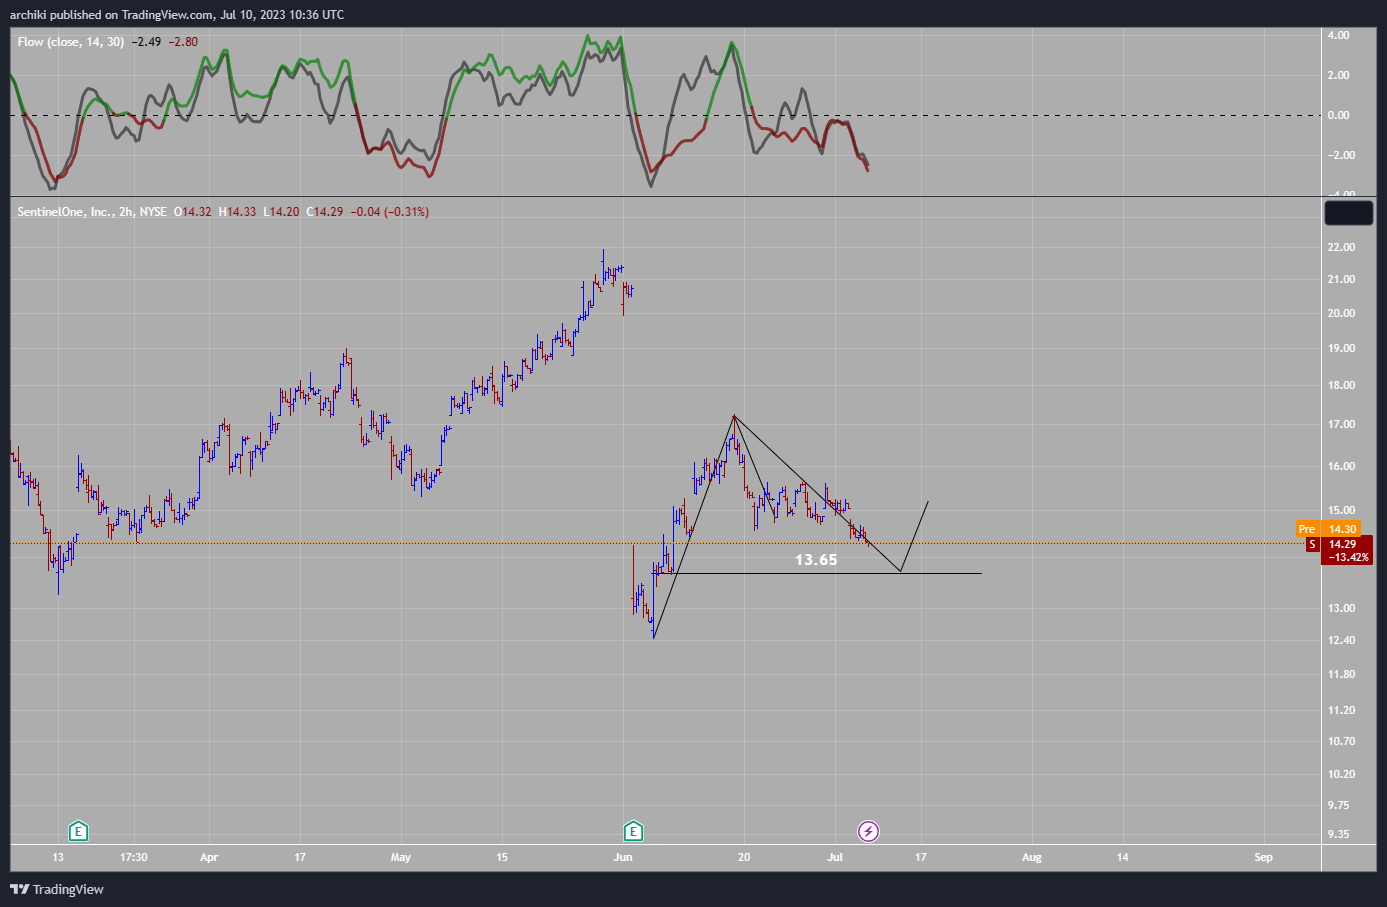Click the L14.20 low value in legend
This screenshot has height=907, width=1387.
pyautogui.click(x=282, y=212)
